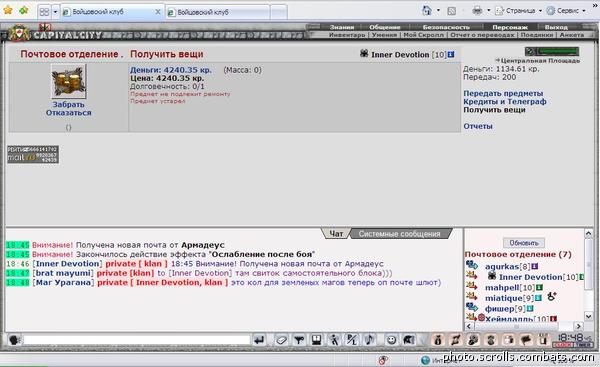Click the dark icon left of chat input
Screen dimensions: 600x367
coord(15,340)
